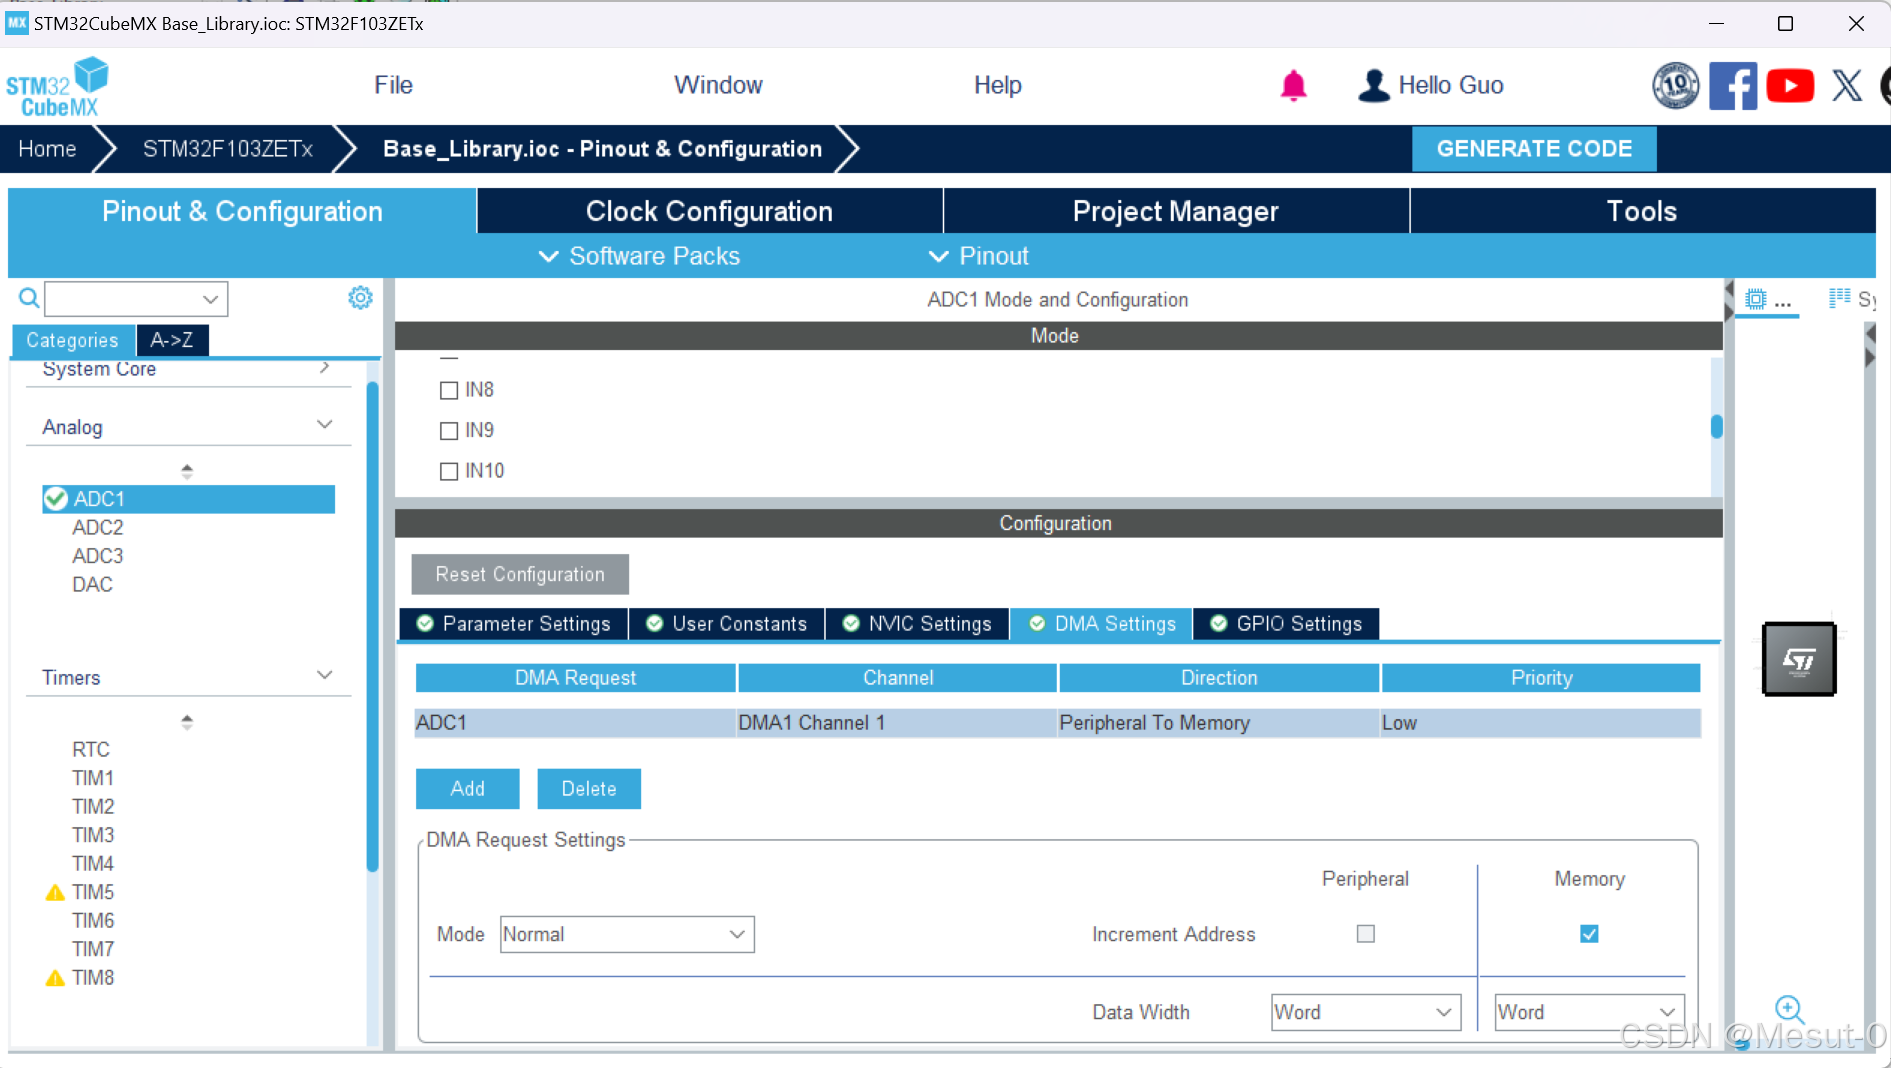Go to STM32F103ZETx breadcrumb
Screen dimensions: 1891x1068
(x=228, y=149)
